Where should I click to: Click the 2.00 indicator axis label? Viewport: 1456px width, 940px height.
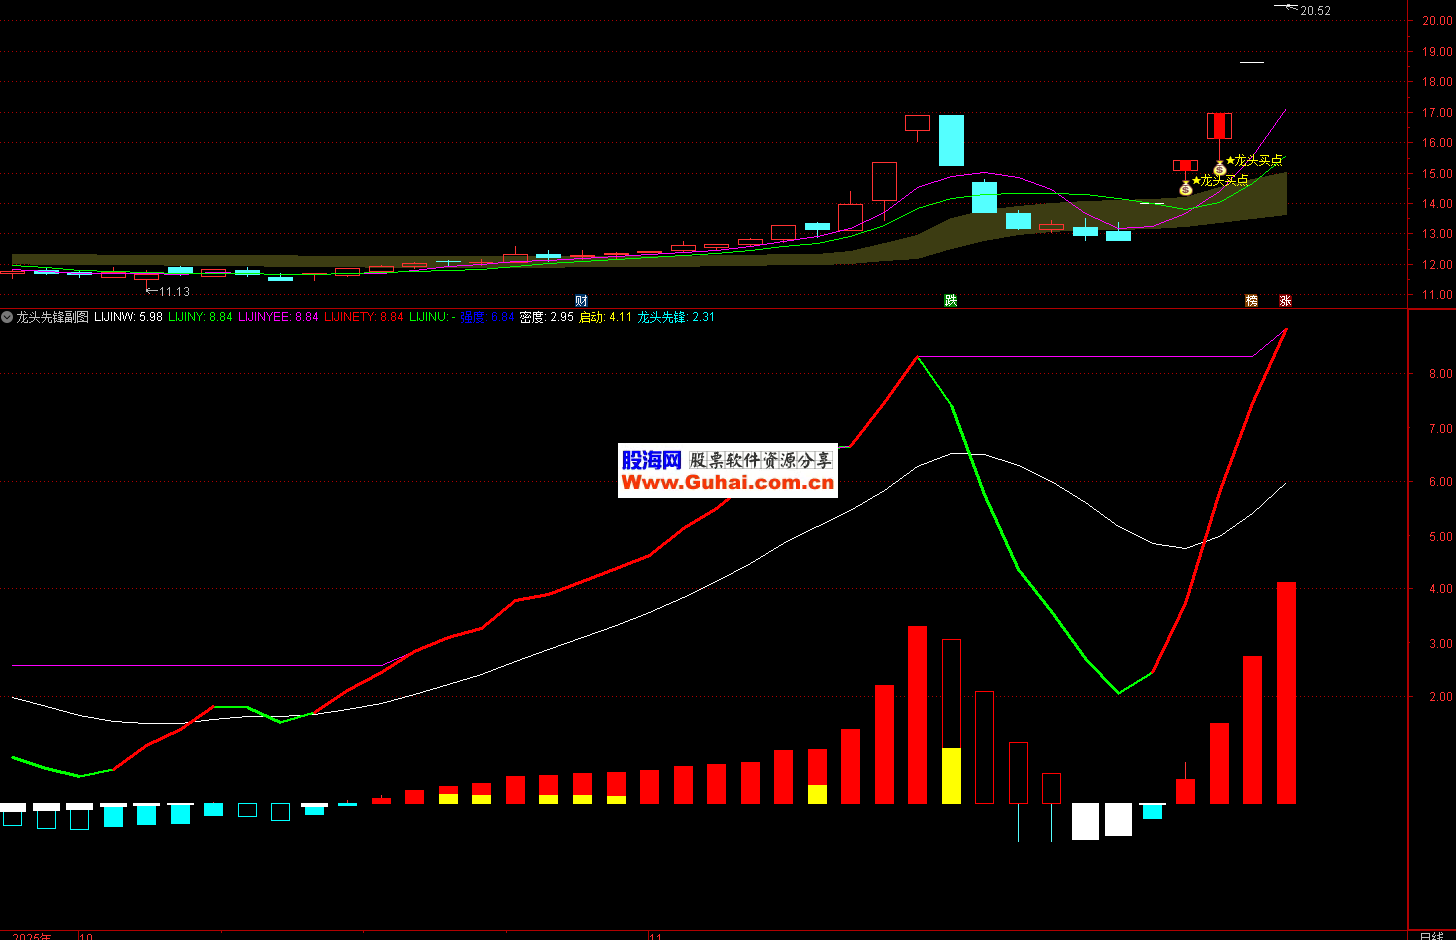1441,697
